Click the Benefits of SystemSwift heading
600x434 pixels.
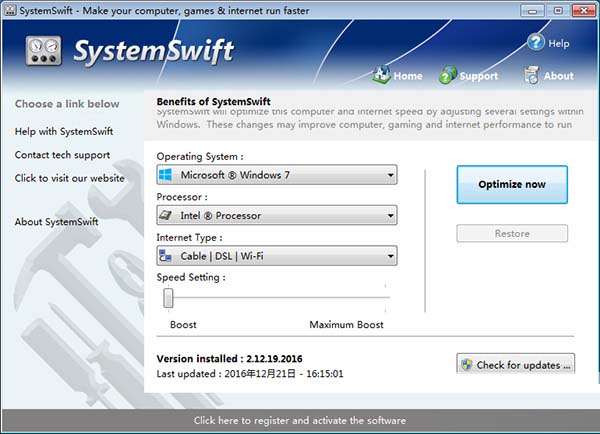point(214,101)
